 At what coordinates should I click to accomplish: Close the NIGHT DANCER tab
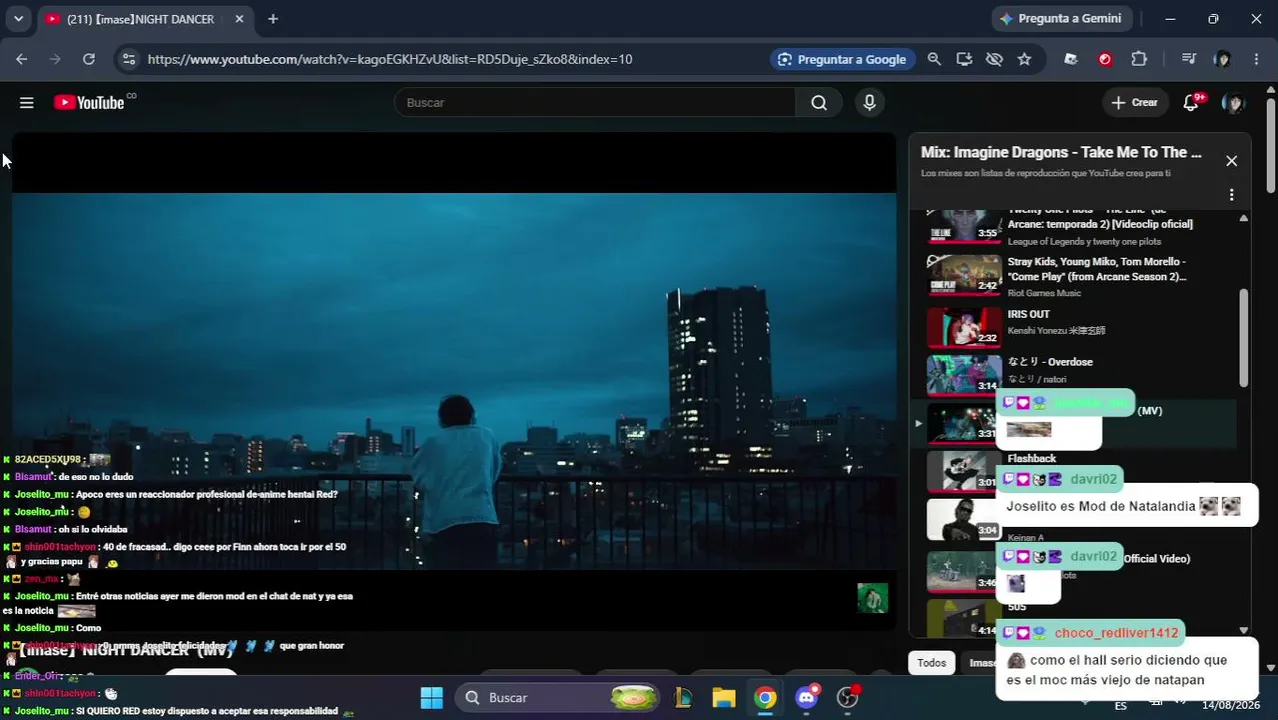[x=240, y=19]
